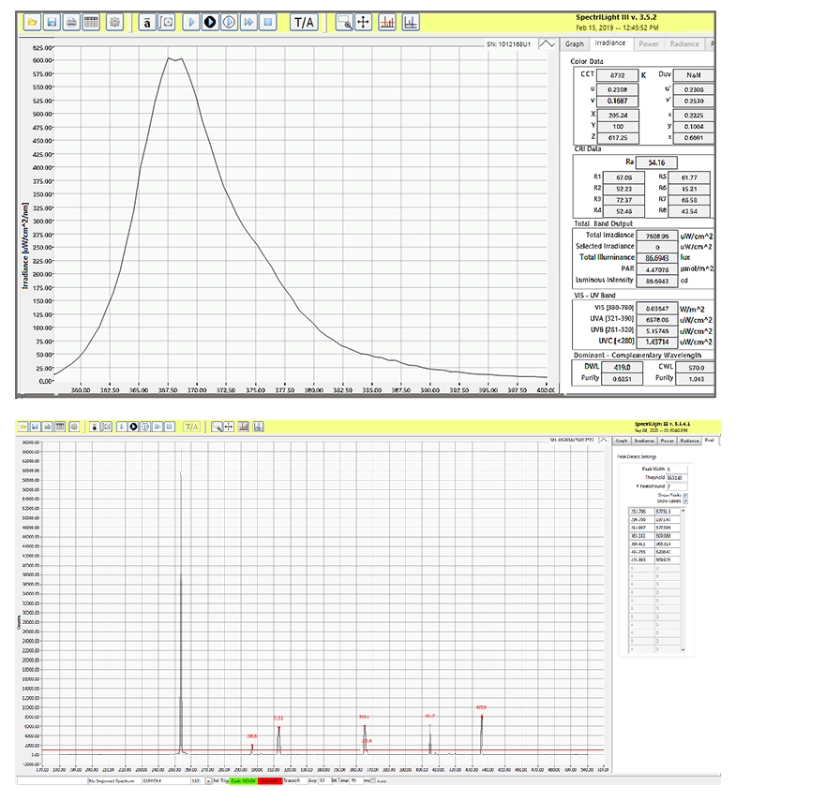Click the red-line peaks chart icon in upper window
This screenshot has height=791, width=834.
pos(387,22)
